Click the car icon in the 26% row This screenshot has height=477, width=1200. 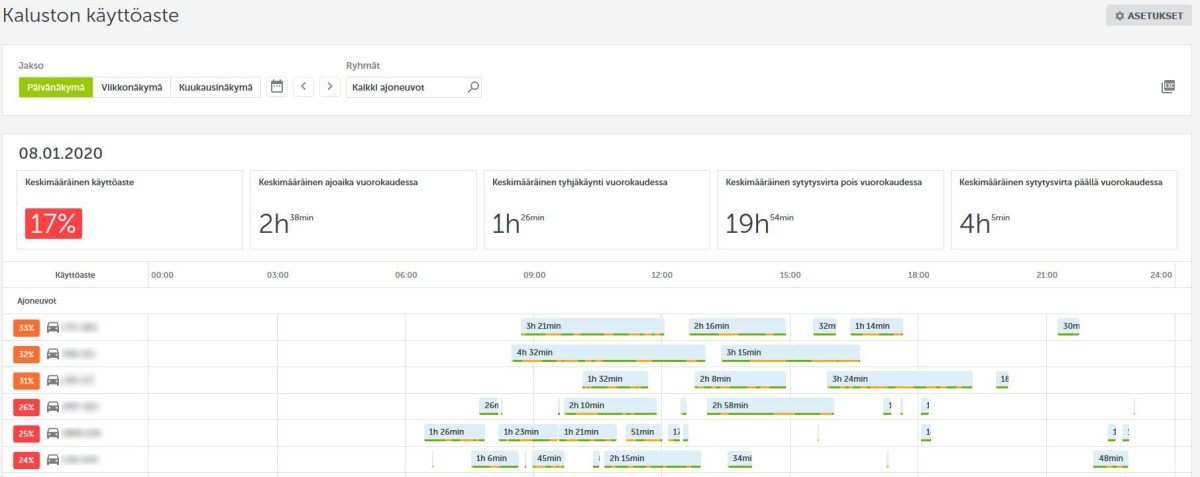point(53,407)
